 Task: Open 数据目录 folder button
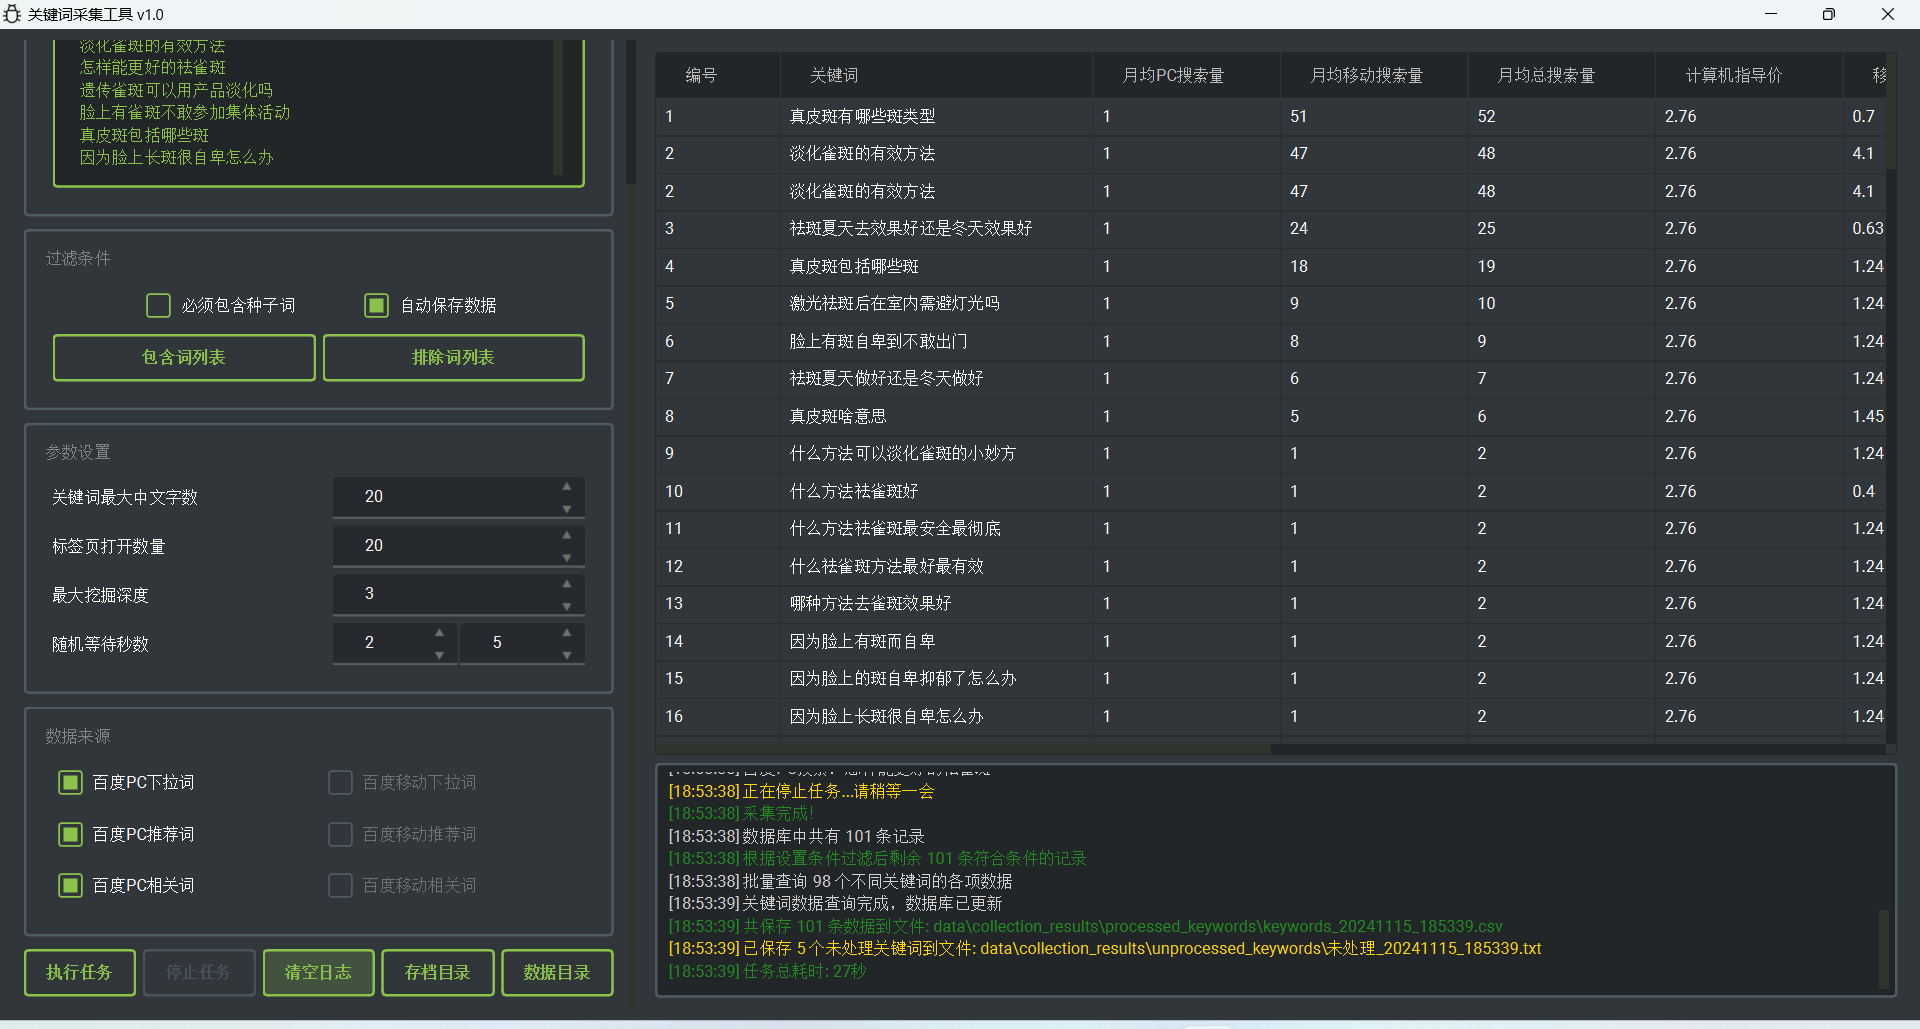point(557,972)
